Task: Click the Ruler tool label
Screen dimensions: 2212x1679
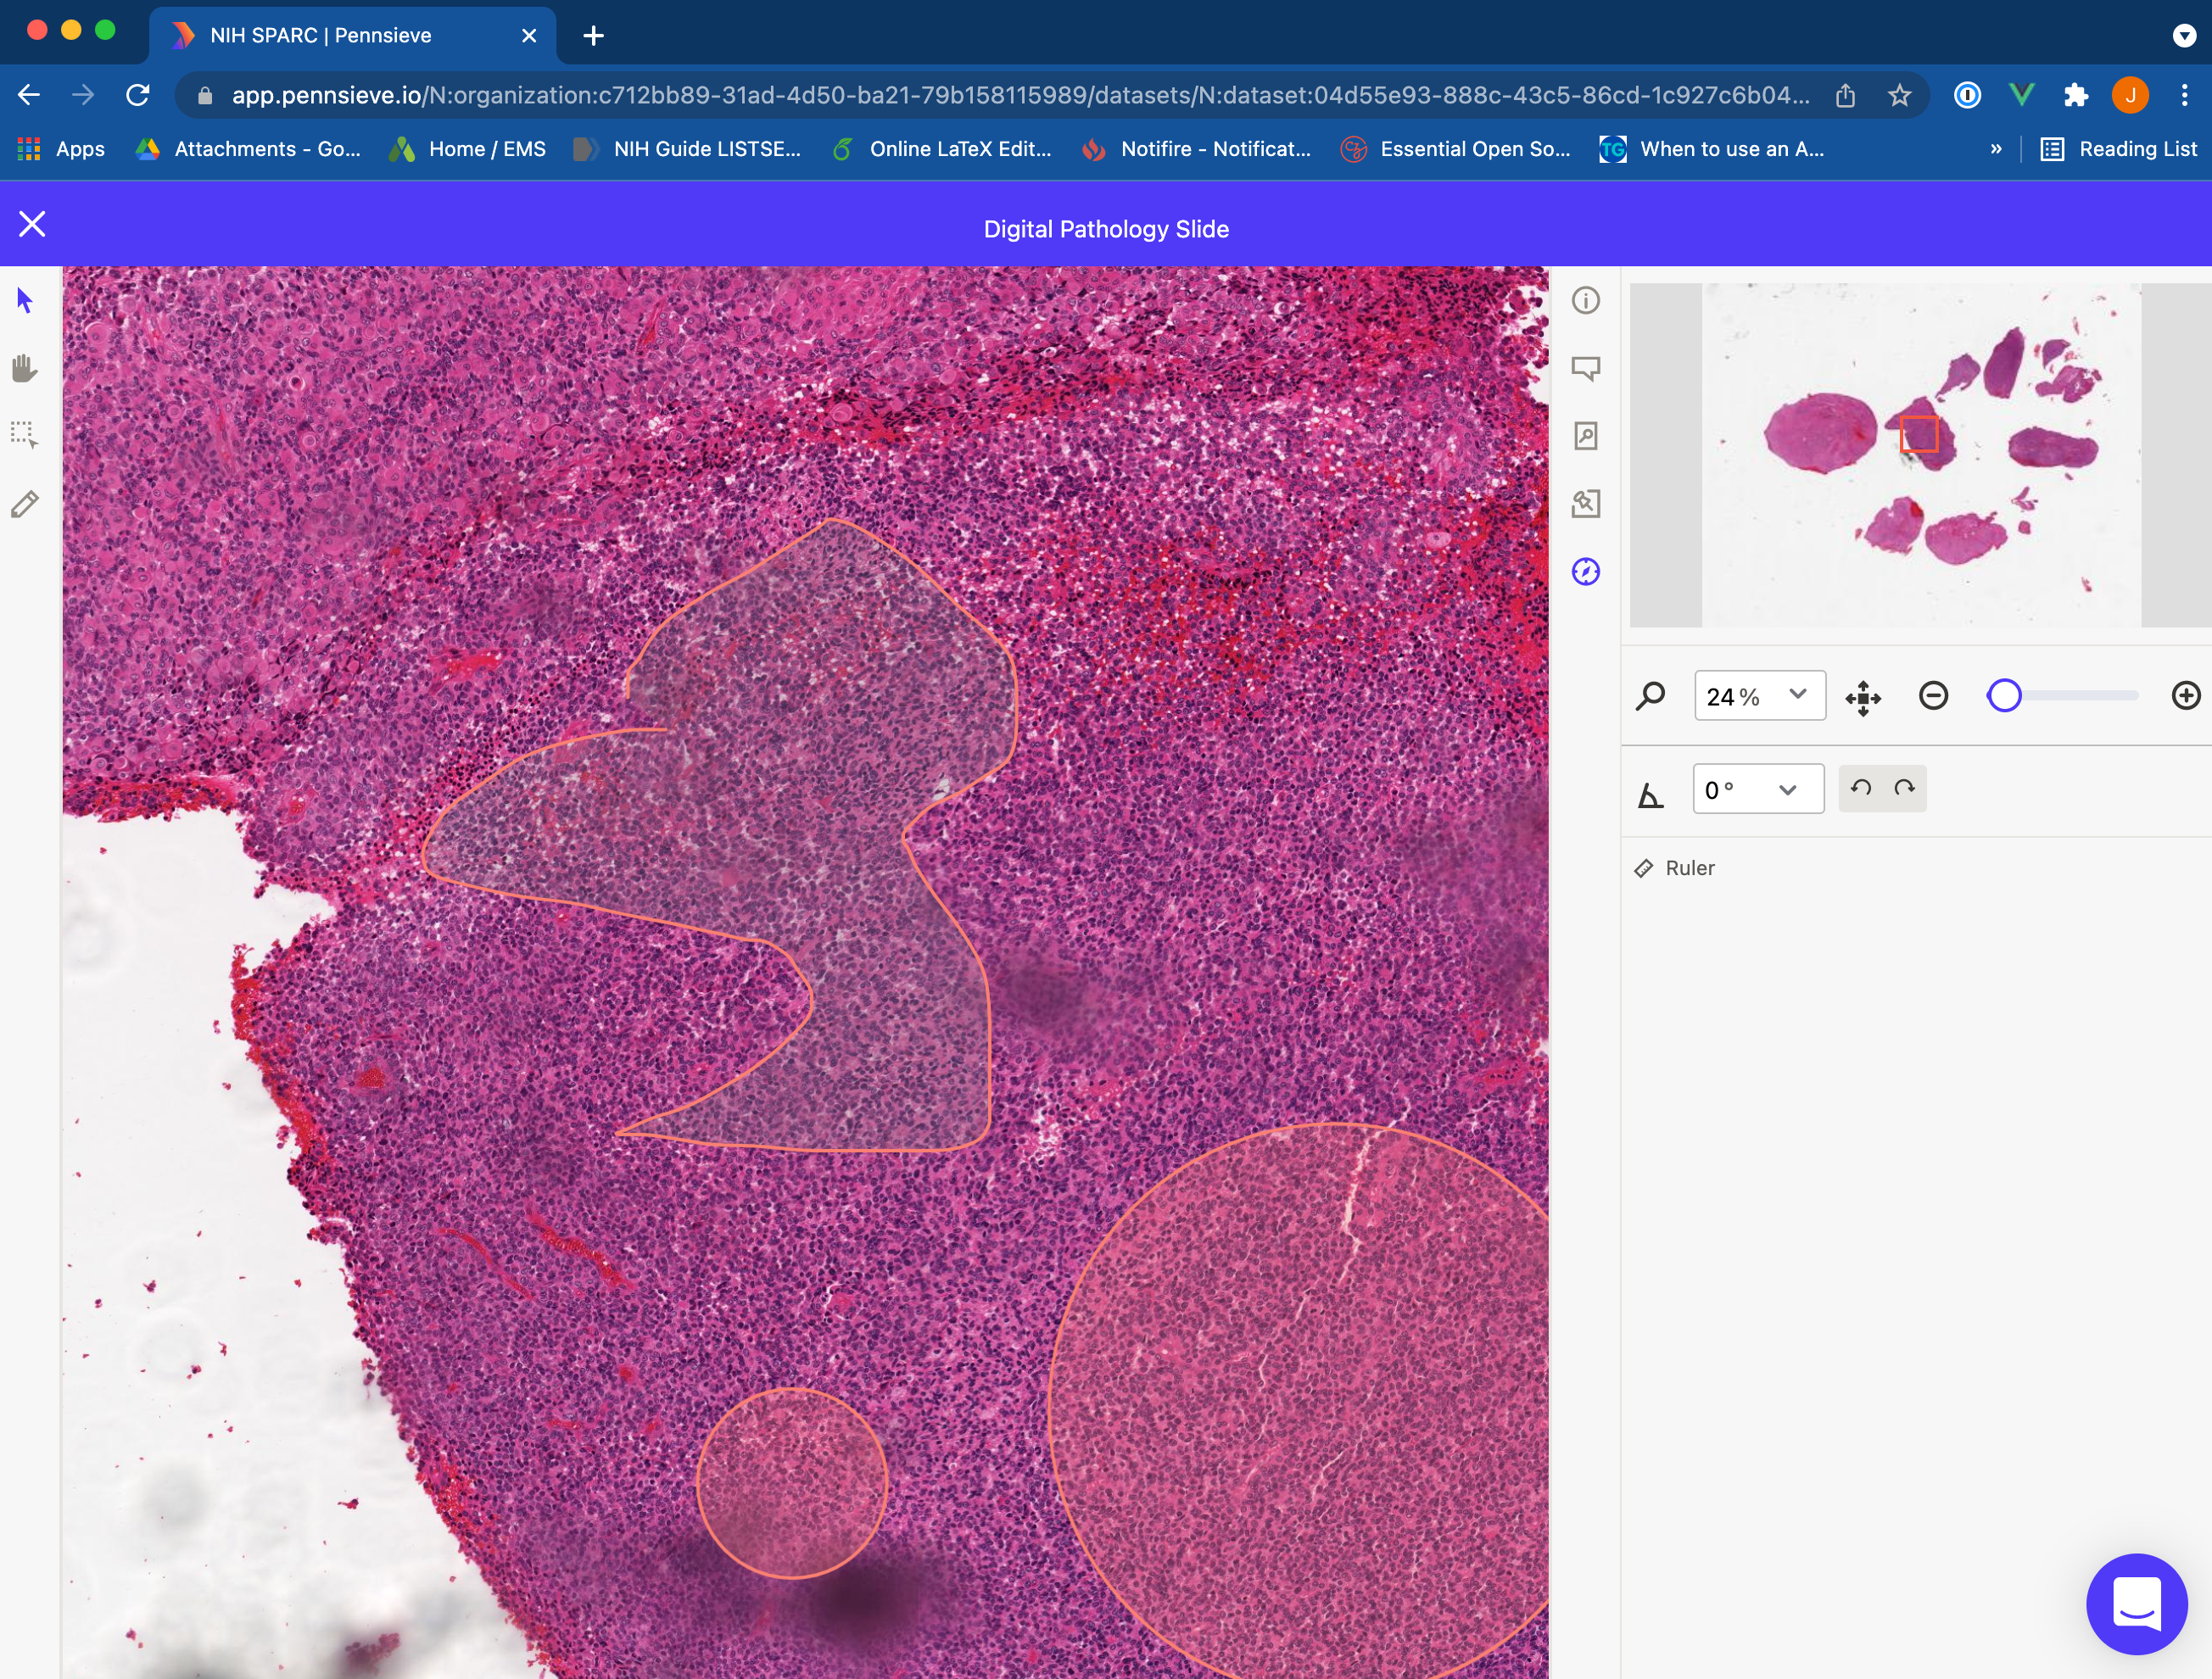Action: coord(1690,867)
